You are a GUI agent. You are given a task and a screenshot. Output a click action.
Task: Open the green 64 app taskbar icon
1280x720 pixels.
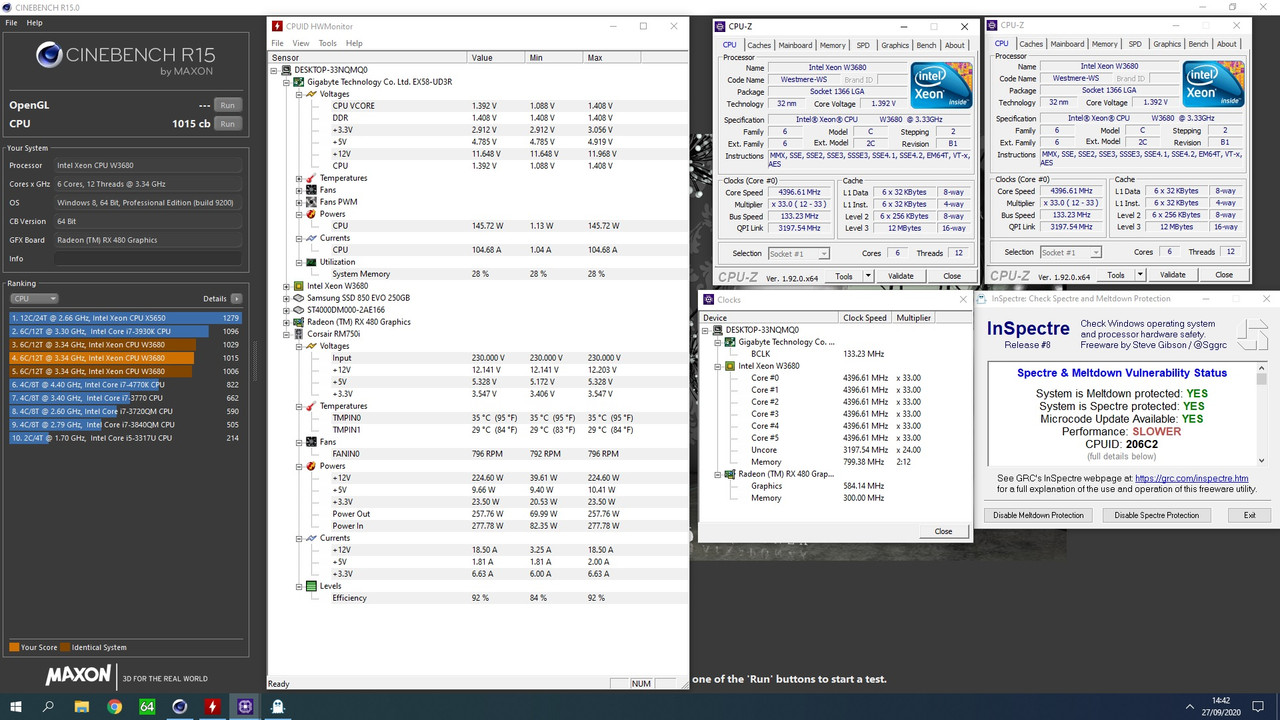point(147,706)
